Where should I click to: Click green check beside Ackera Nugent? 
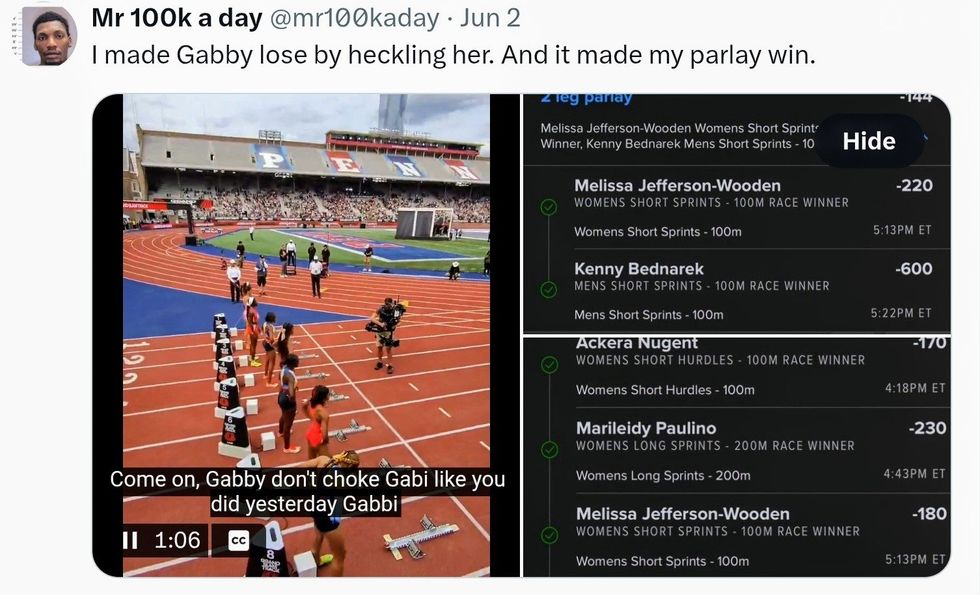pos(549,364)
